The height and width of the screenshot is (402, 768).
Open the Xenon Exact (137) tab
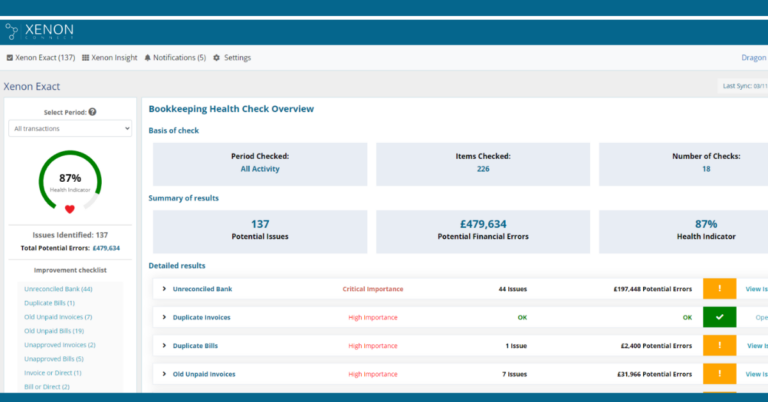(41, 58)
